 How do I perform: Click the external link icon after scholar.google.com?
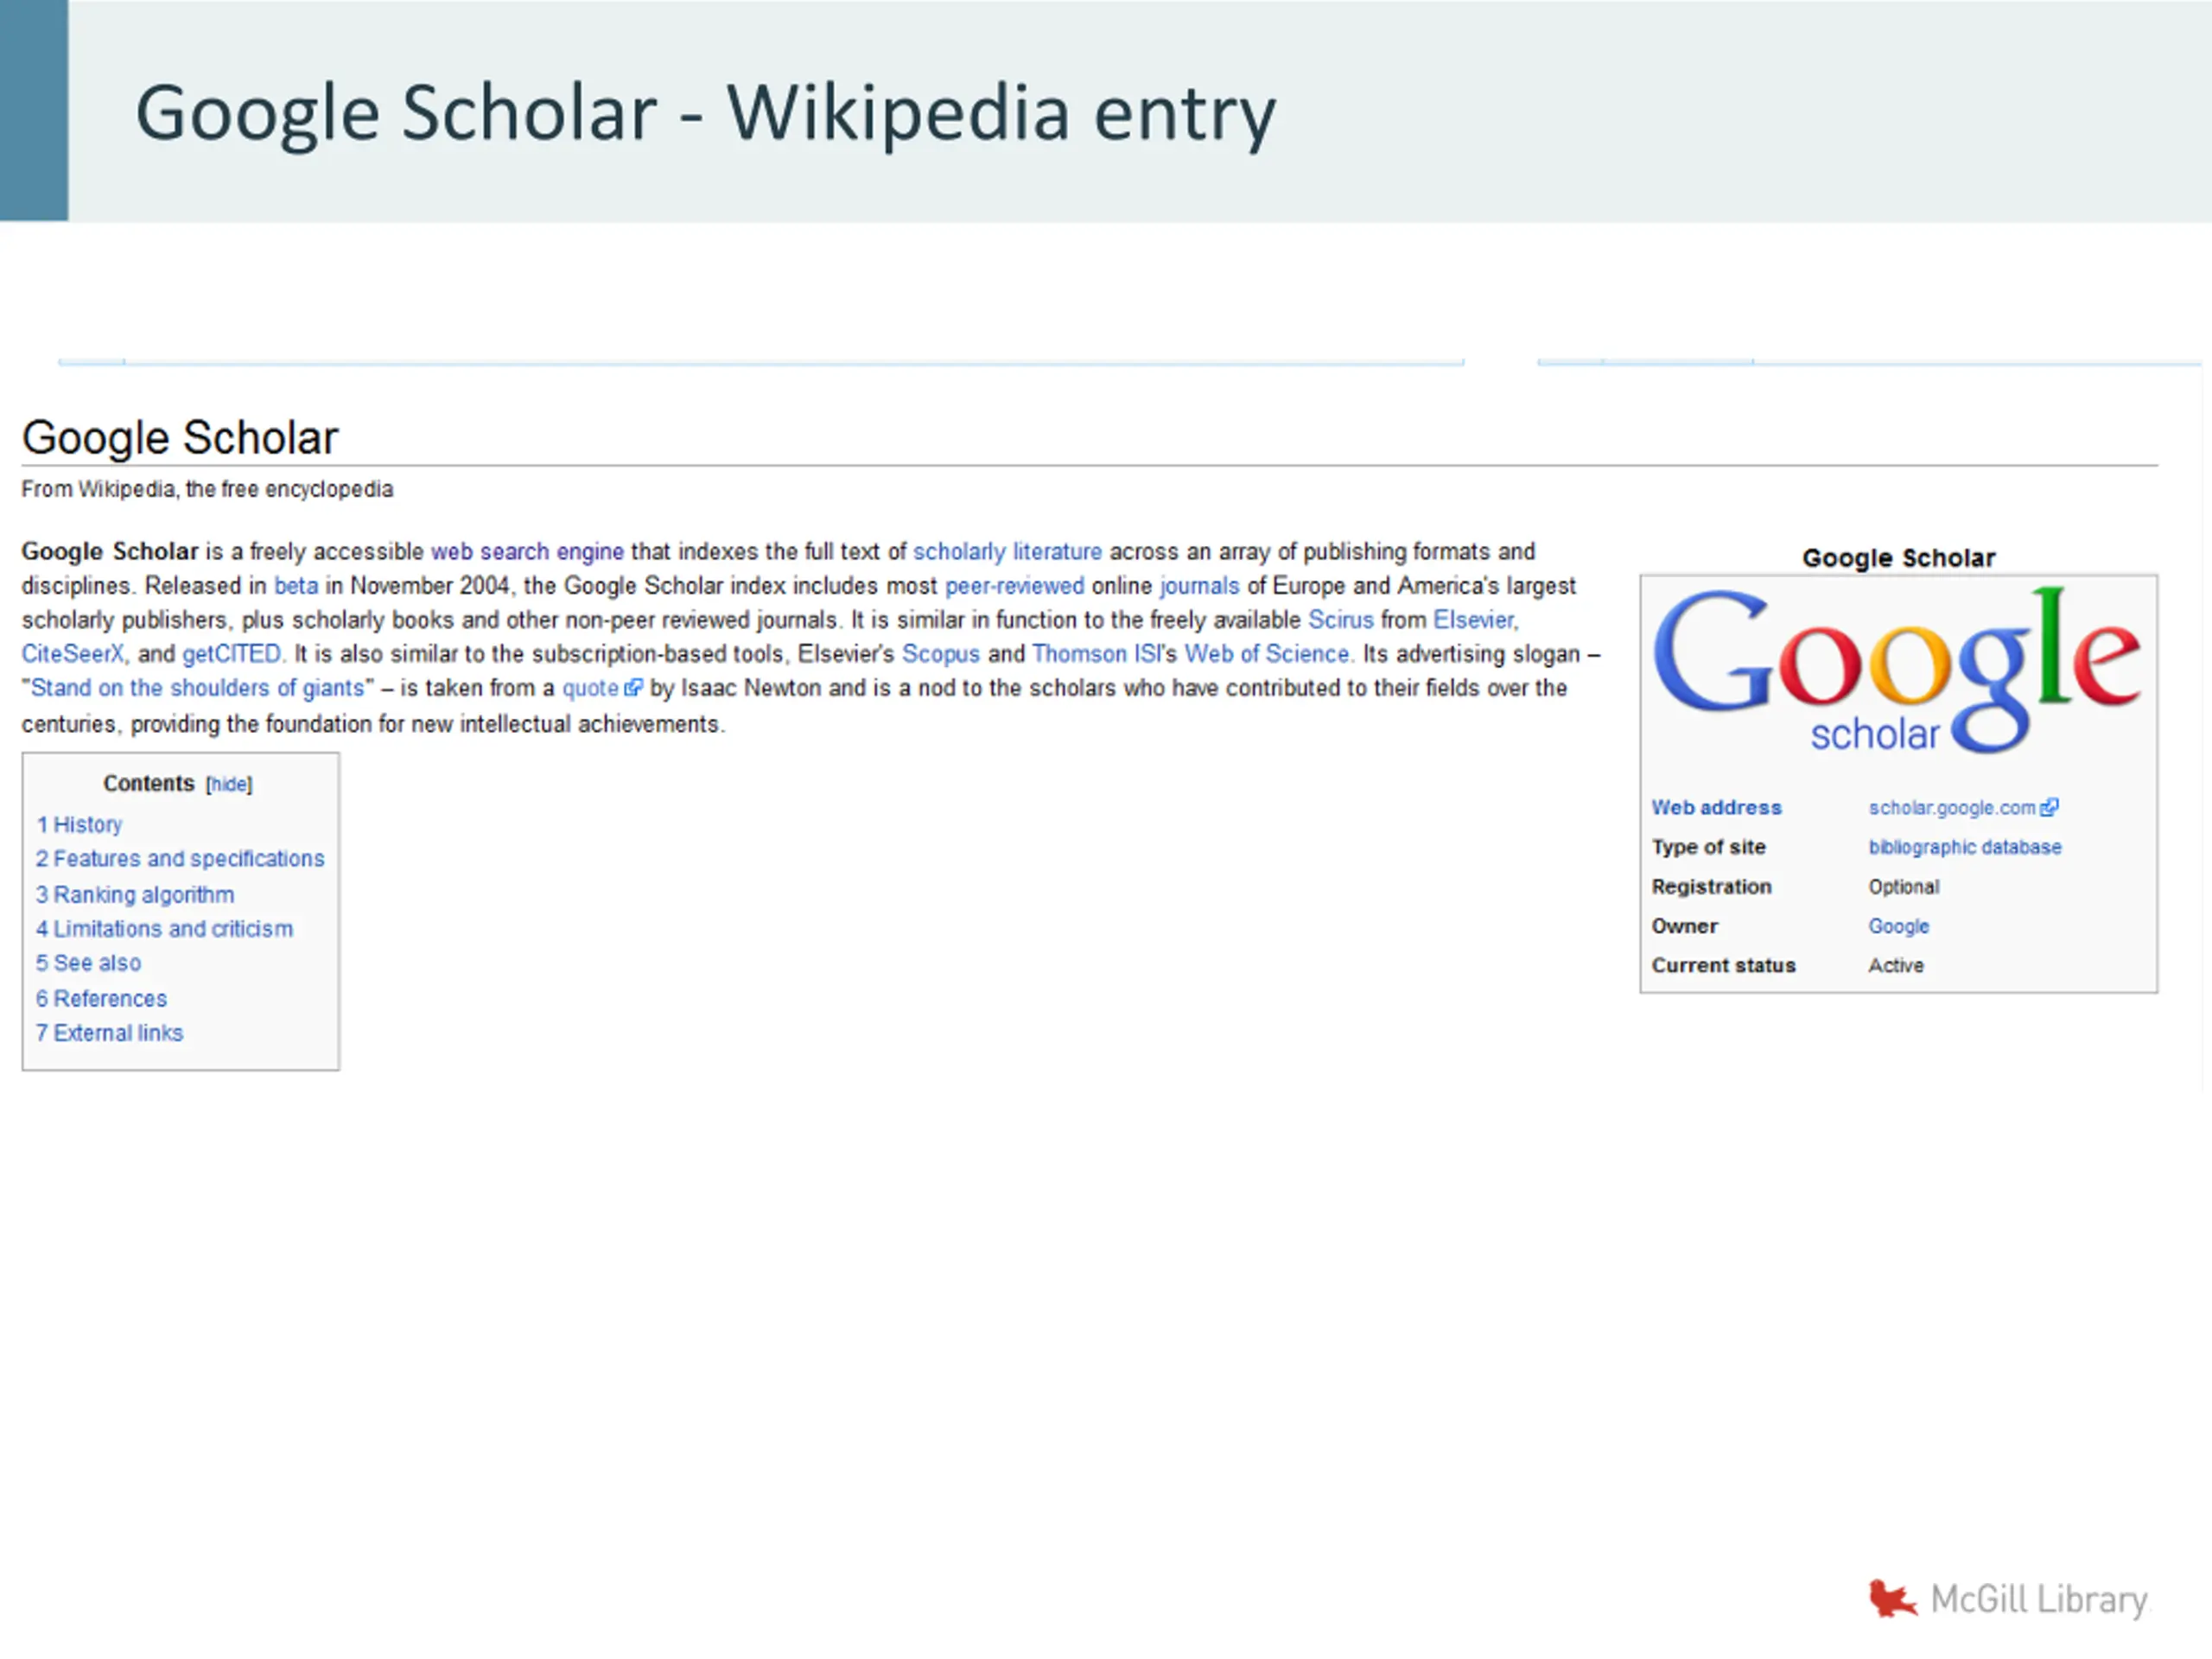(x=2049, y=807)
